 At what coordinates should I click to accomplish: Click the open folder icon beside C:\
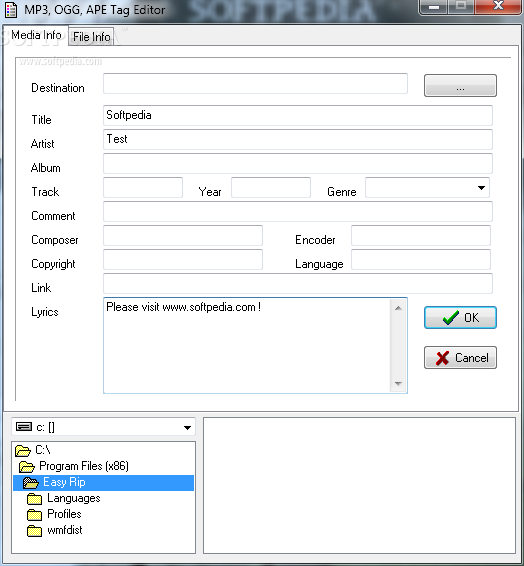pos(23,451)
